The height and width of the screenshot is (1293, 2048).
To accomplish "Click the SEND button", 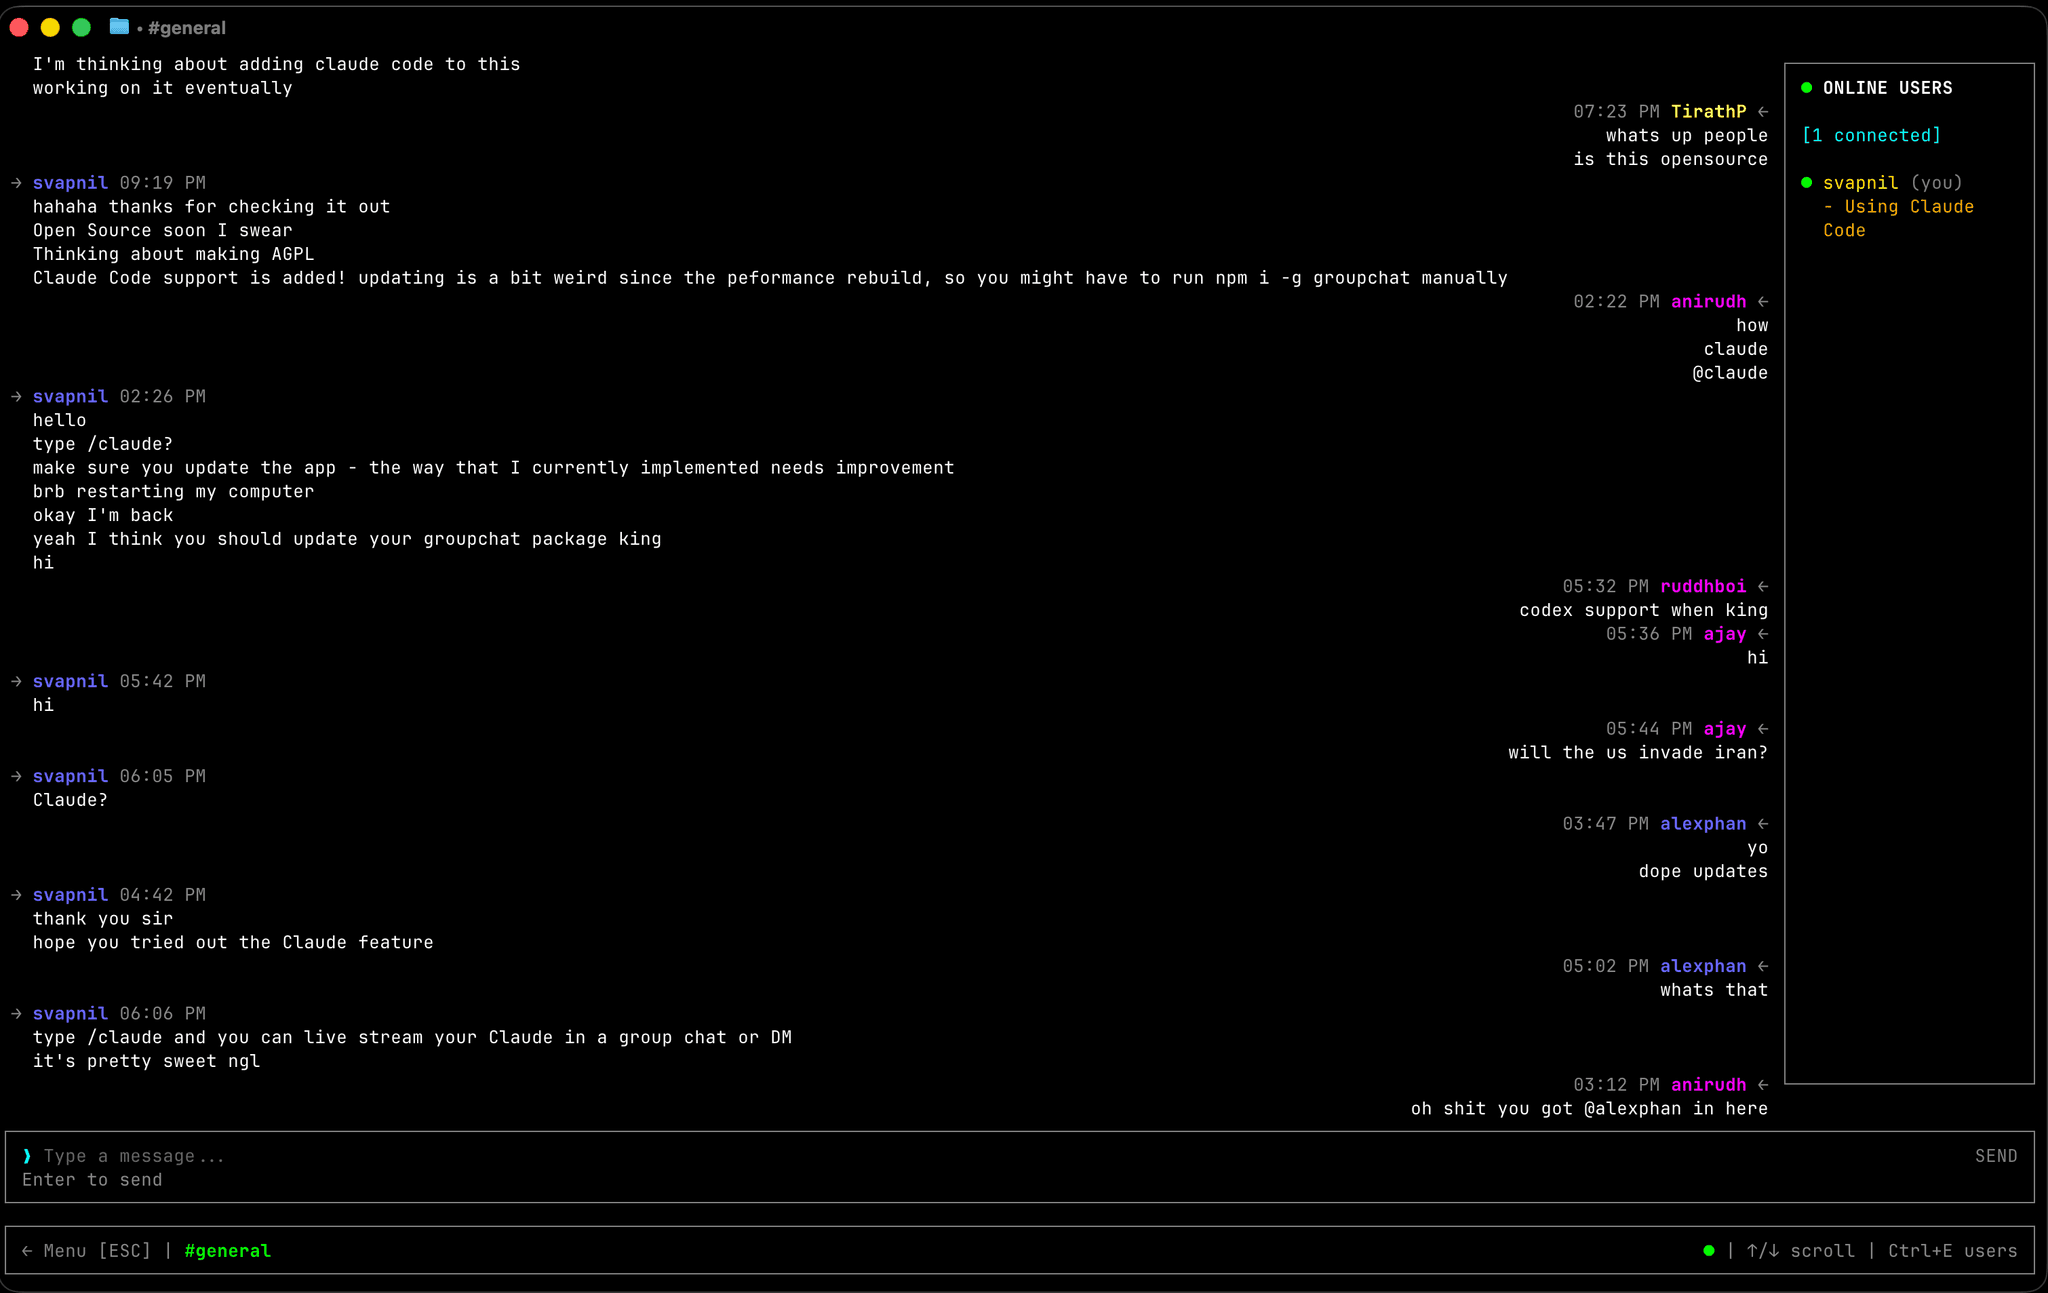I will click(1996, 1155).
